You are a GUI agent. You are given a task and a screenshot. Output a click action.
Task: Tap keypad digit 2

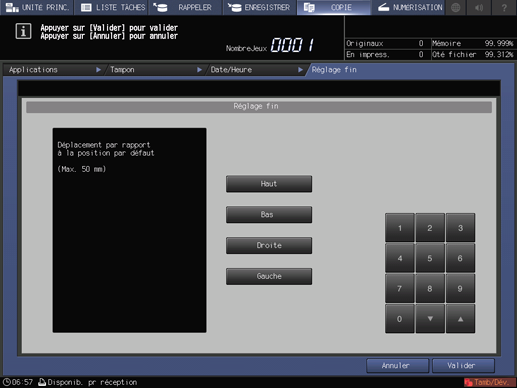tap(430, 228)
